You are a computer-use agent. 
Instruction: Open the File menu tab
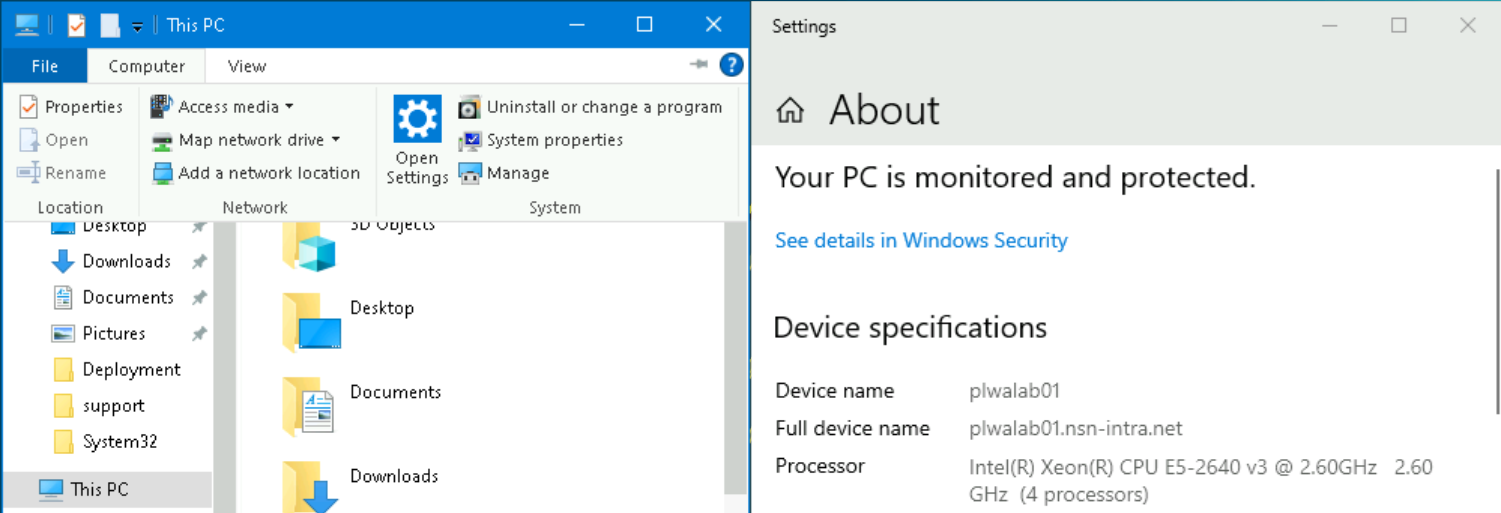point(45,66)
